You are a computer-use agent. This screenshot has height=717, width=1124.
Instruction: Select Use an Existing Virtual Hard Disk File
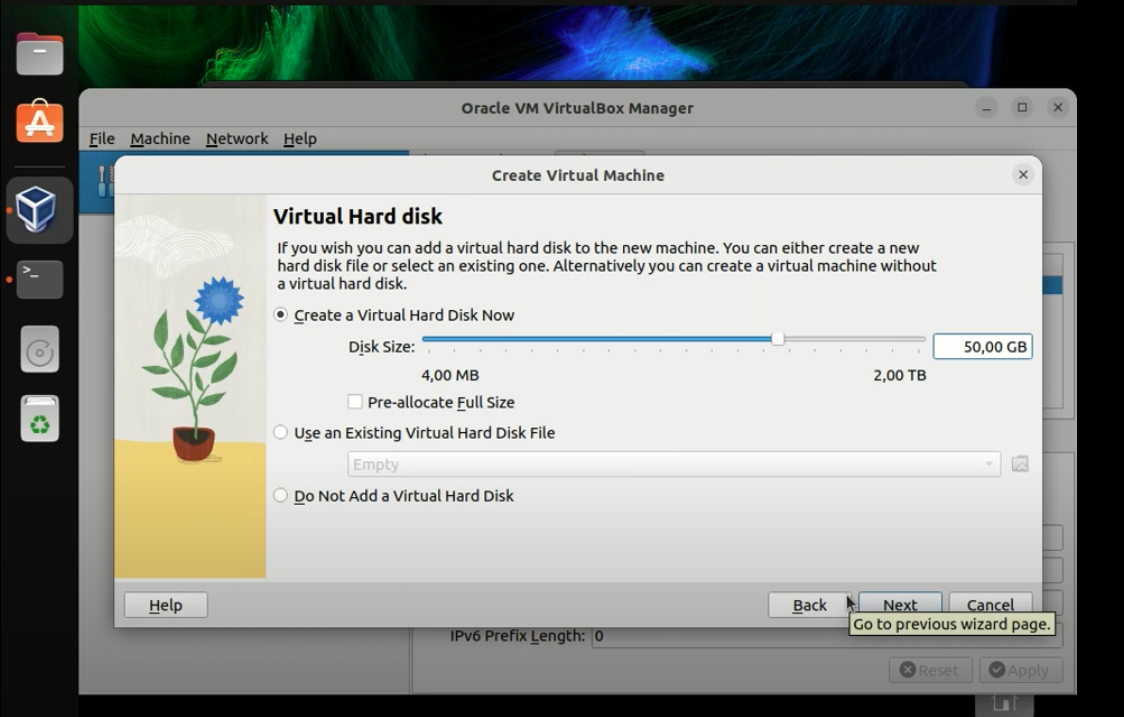pos(281,432)
